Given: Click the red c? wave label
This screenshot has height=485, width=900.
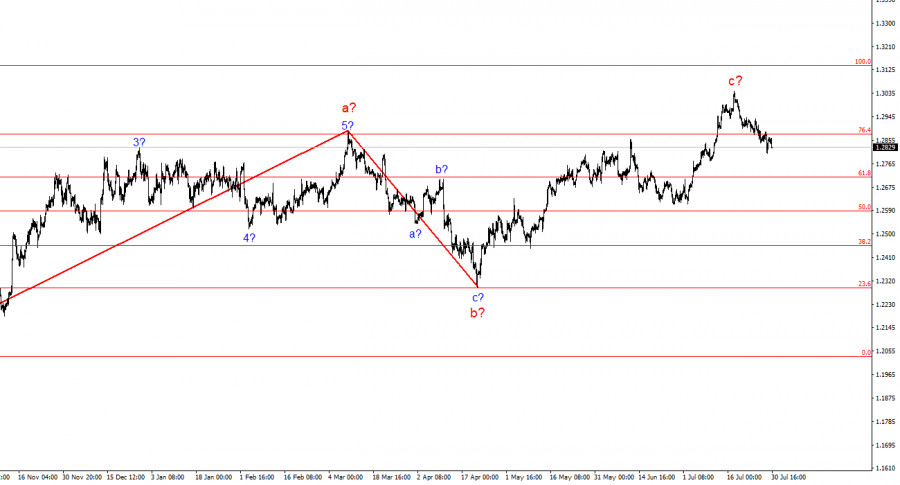Looking at the screenshot, I should click(x=736, y=81).
